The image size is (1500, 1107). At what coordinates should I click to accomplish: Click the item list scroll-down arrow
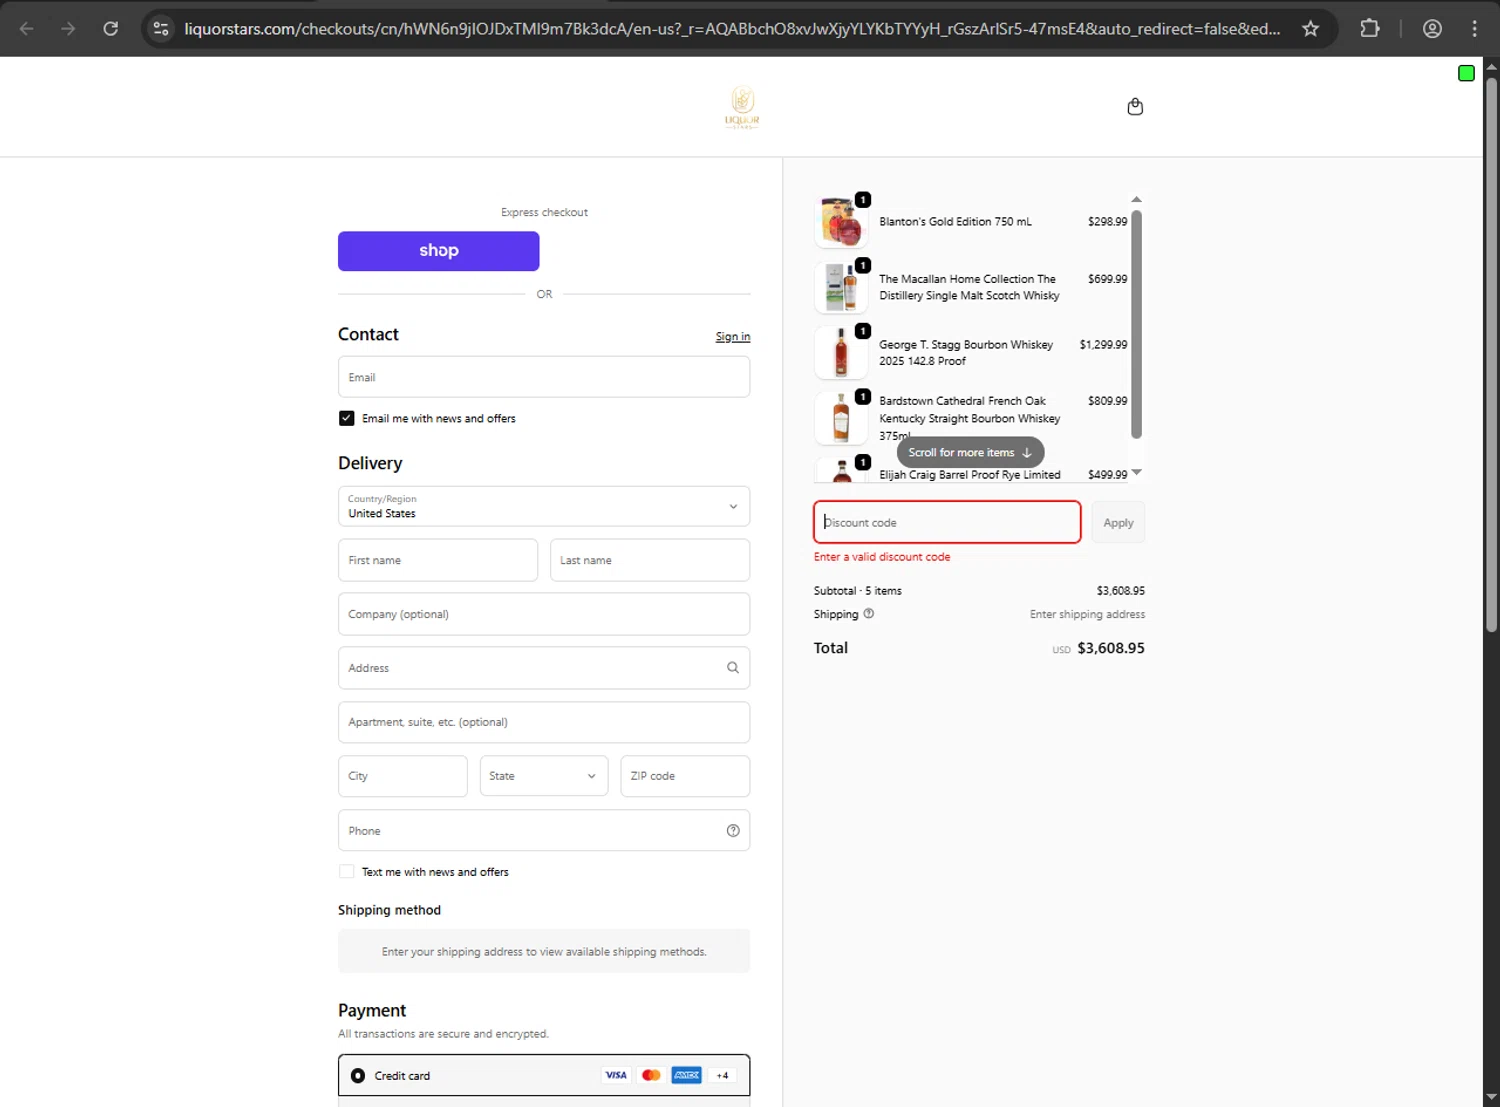point(1136,472)
